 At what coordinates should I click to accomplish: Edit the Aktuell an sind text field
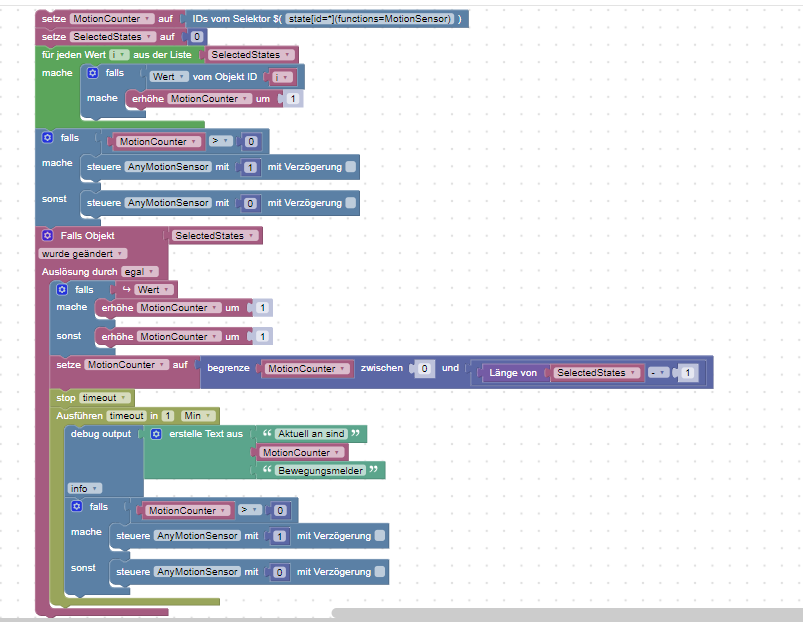pyautogui.click(x=311, y=434)
